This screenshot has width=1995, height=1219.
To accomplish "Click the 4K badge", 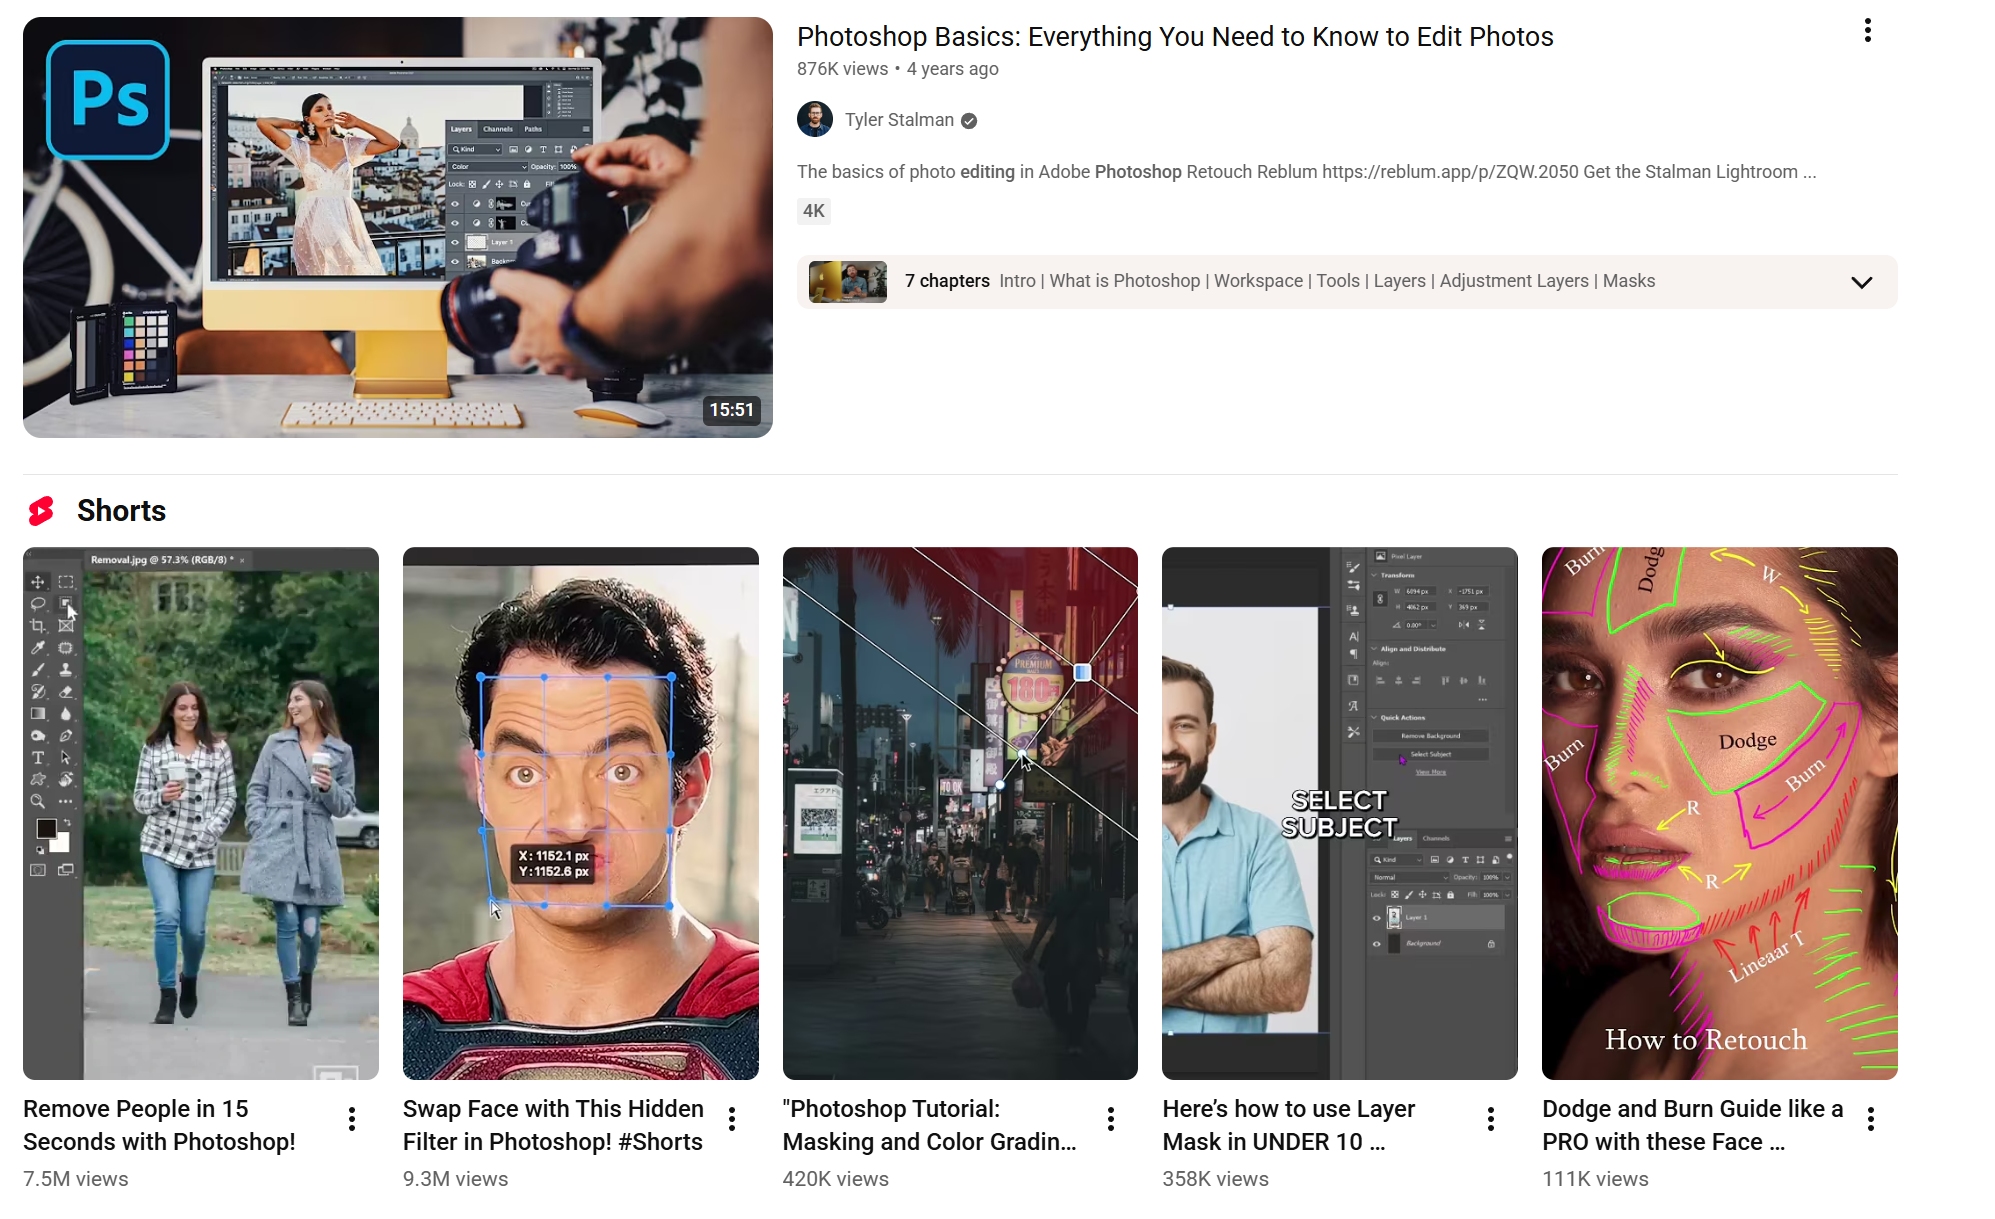I will [814, 211].
